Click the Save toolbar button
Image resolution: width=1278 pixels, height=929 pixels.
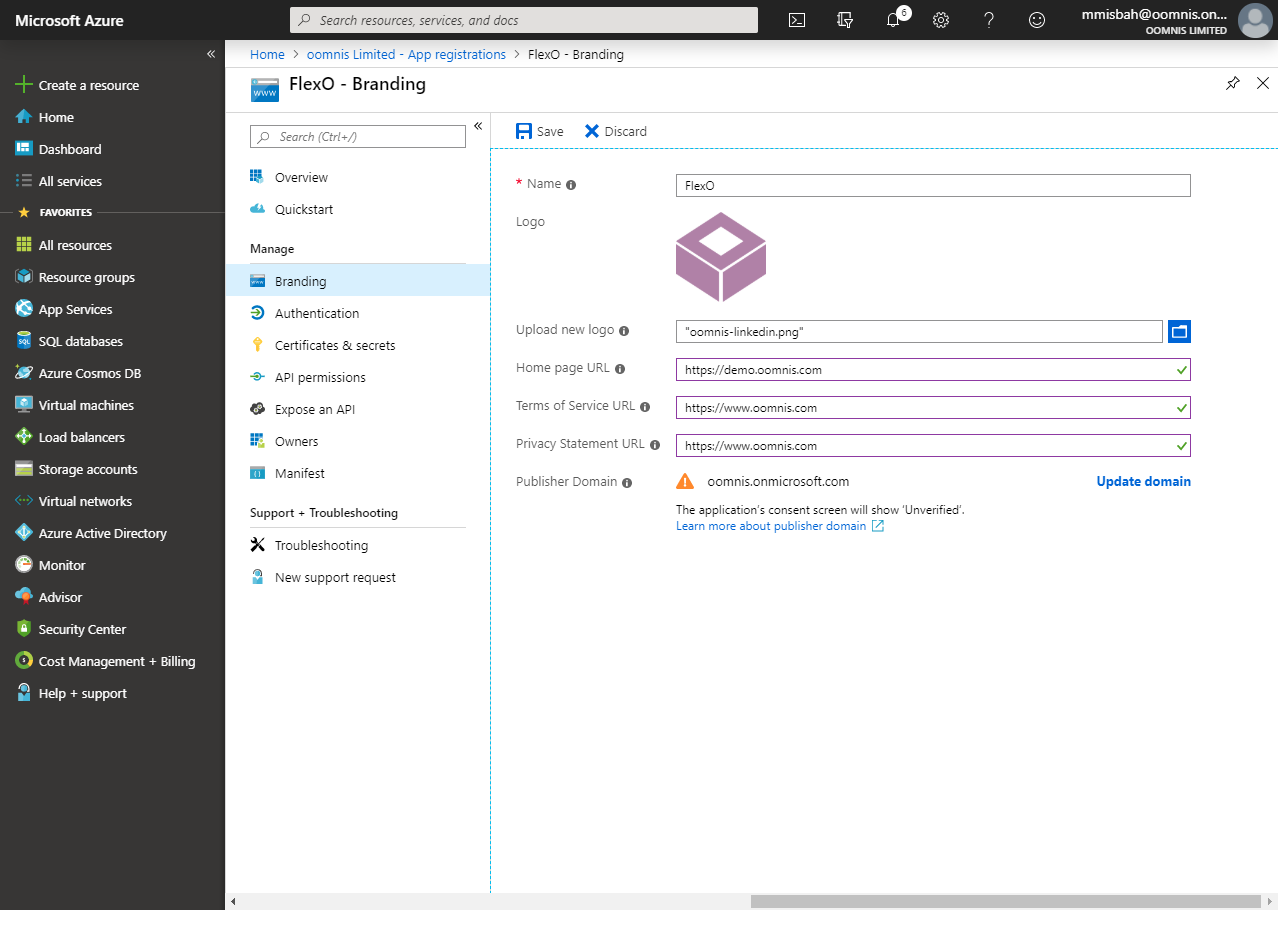pos(540,131)
